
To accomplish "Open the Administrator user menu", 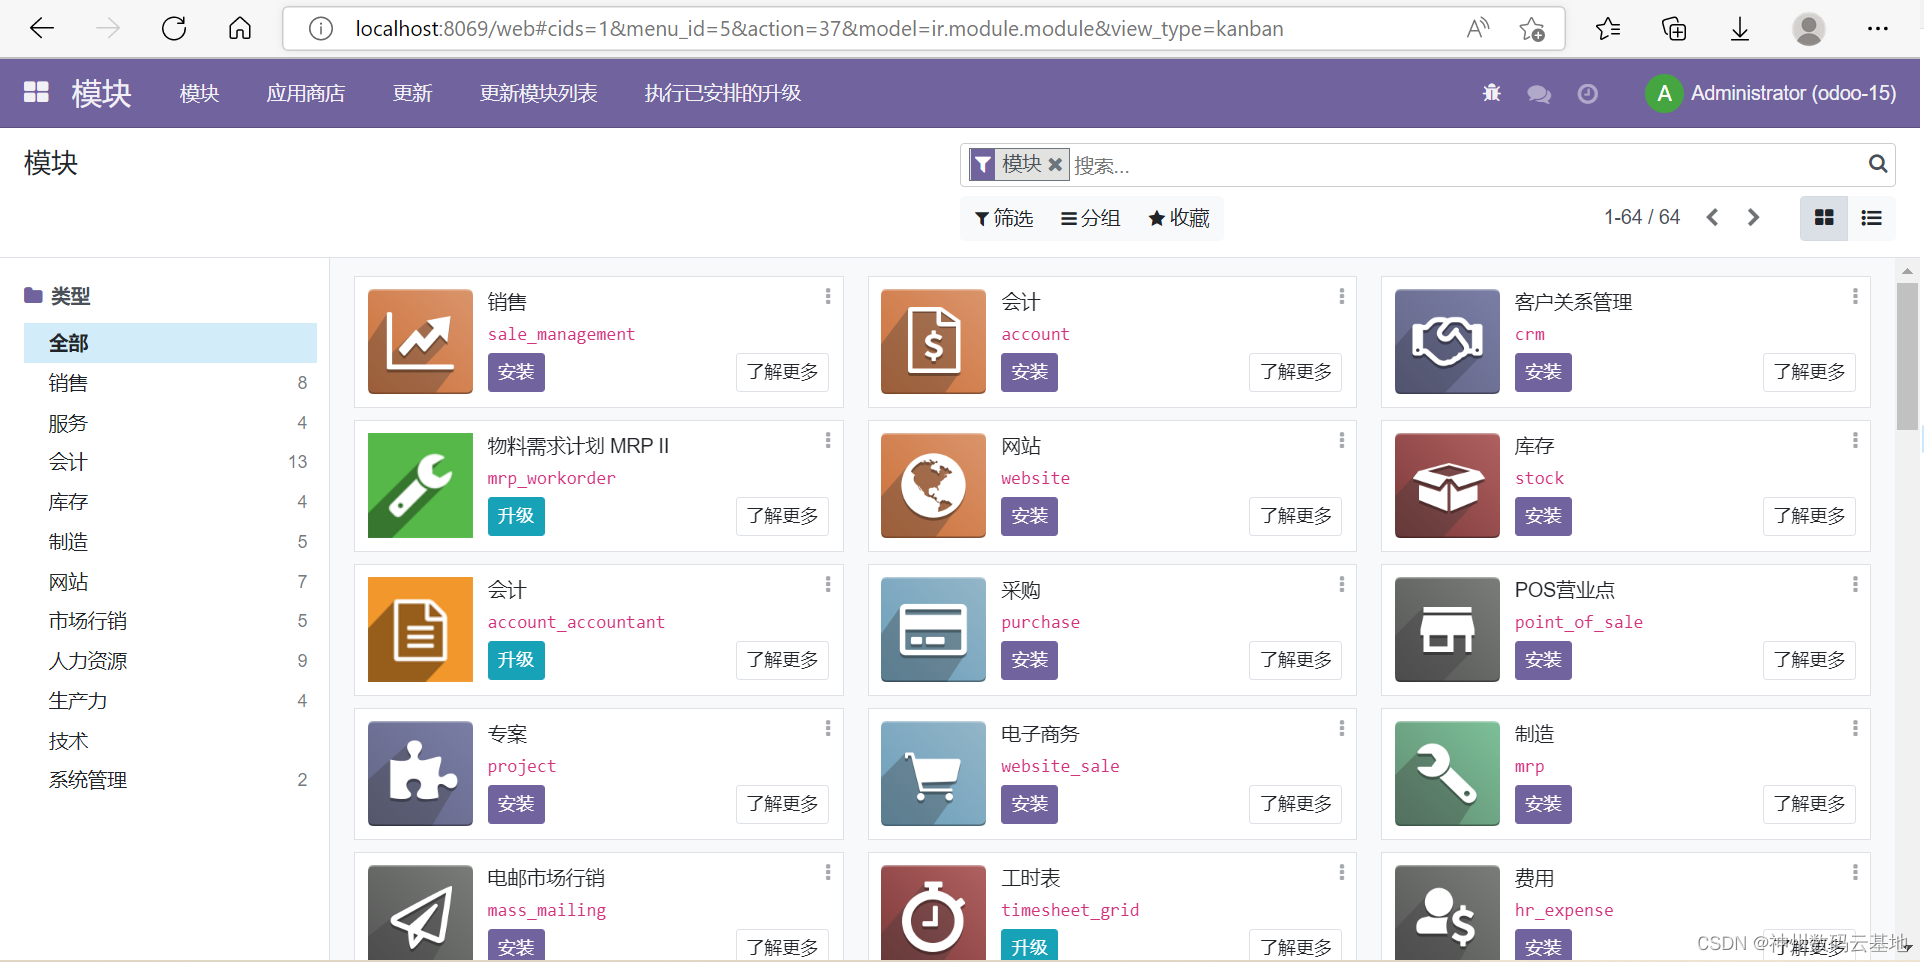I will 1771,93.
